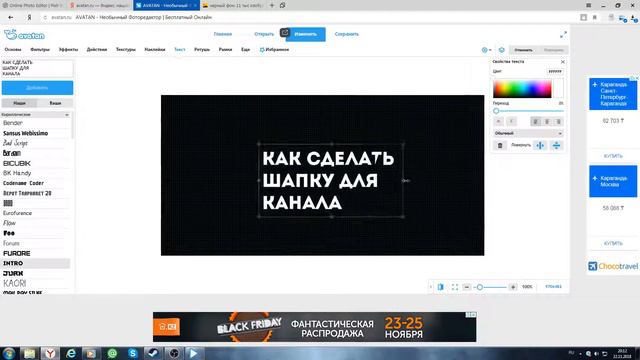Image resolution: width=640 pixels, height=360 pixels.
Task: Click Открыть in top navigation
Action: pyautogui.click(x=264, y=34)
